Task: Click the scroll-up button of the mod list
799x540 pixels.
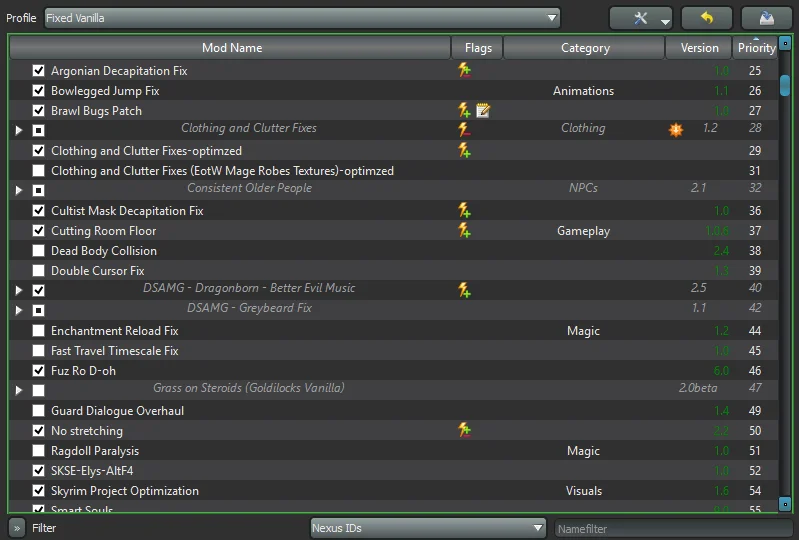Action: tap(785, 43)
